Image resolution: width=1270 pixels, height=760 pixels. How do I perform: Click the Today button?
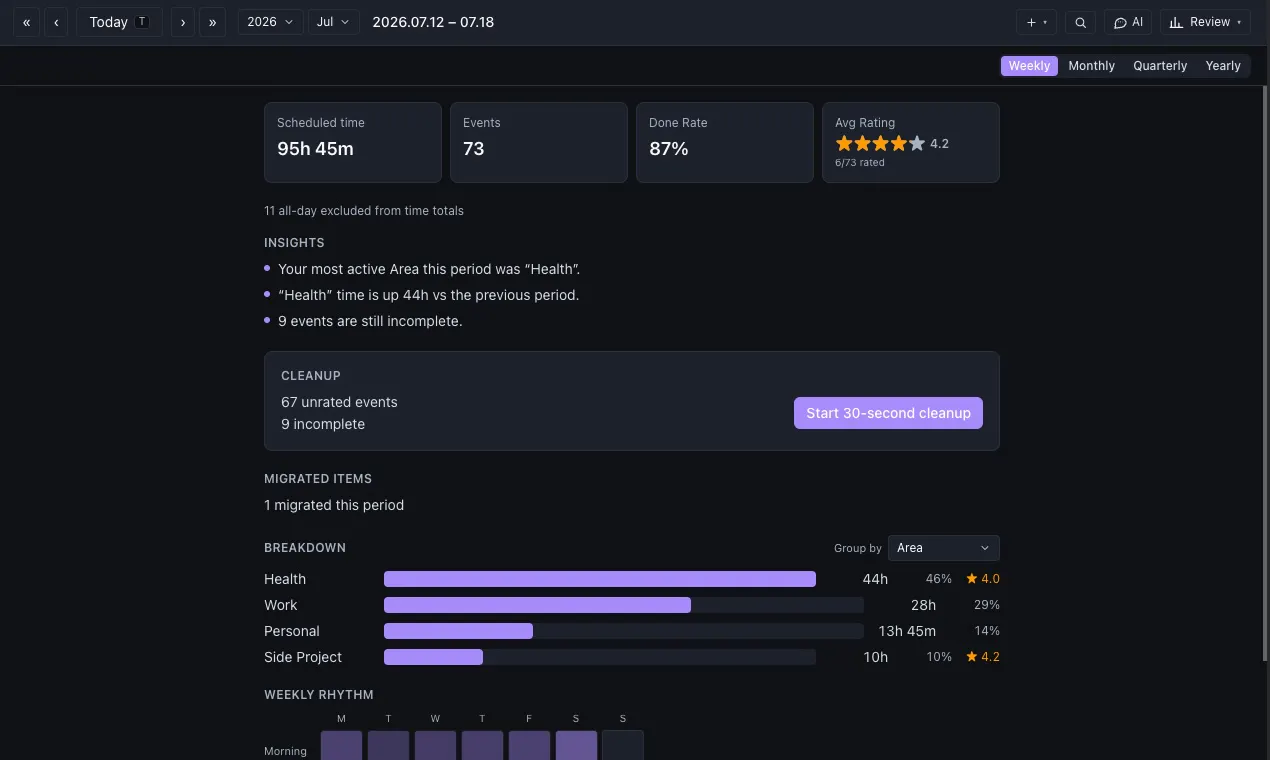click(119, 22)
